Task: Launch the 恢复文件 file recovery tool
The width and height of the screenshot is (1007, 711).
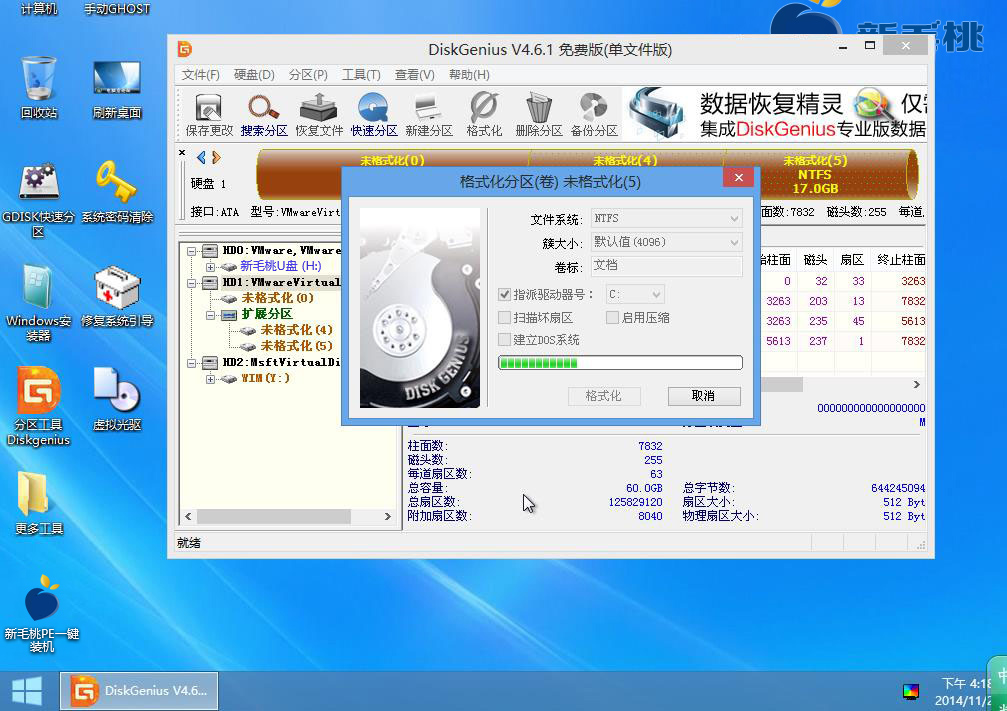Action: pyautogui.click(x=319, y=115)
